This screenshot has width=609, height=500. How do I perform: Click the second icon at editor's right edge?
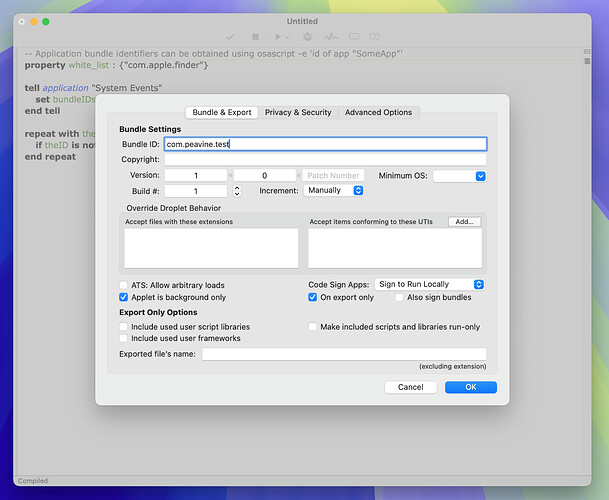587,61
